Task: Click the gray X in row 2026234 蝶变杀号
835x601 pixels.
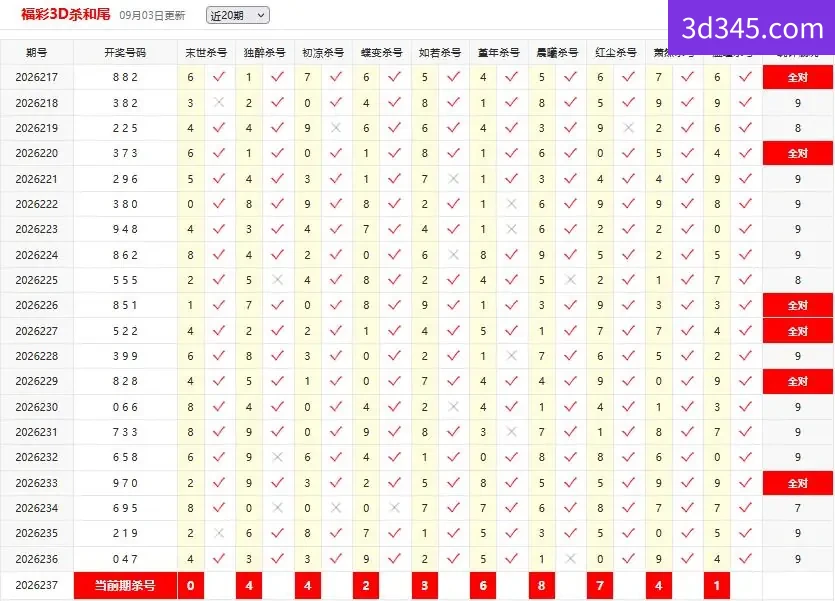Action: click(x=395, y=508)
